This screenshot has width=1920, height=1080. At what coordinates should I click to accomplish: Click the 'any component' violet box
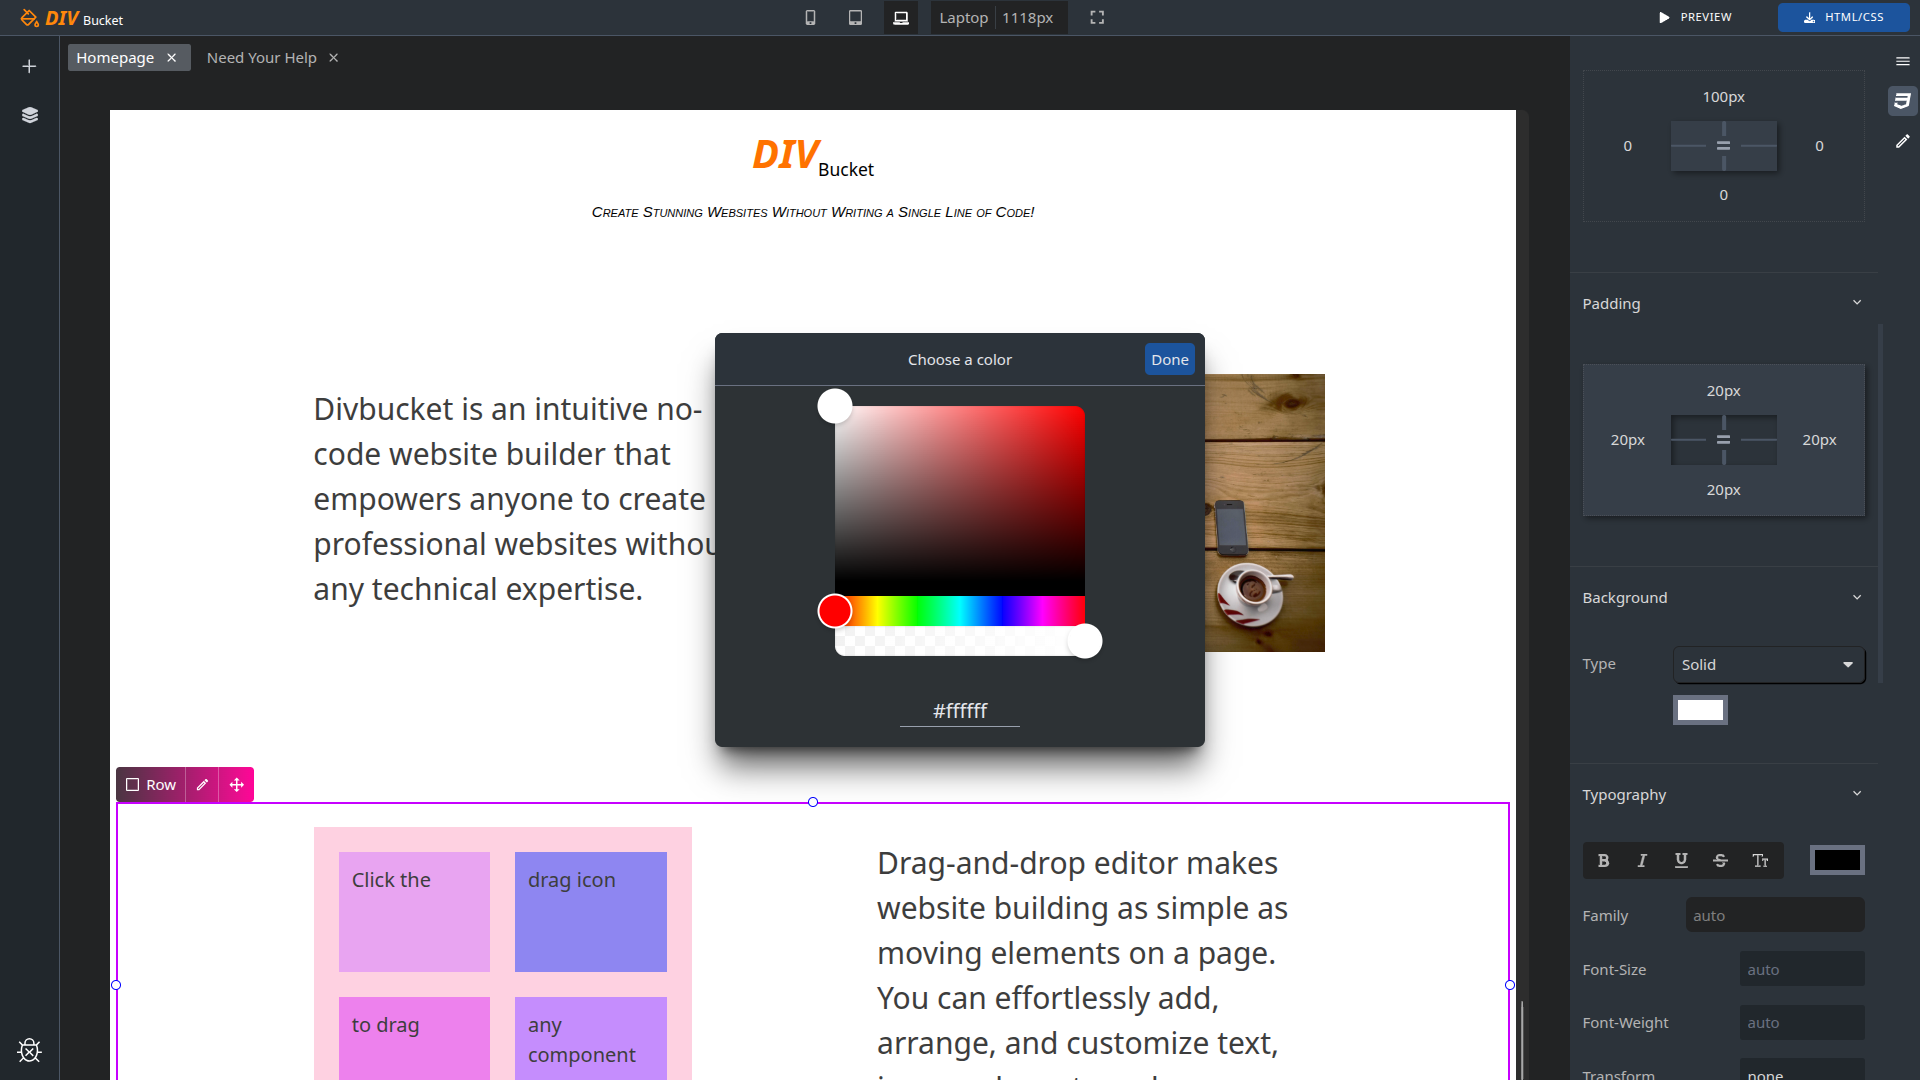pyautogui.click(x=591, y=1038)
